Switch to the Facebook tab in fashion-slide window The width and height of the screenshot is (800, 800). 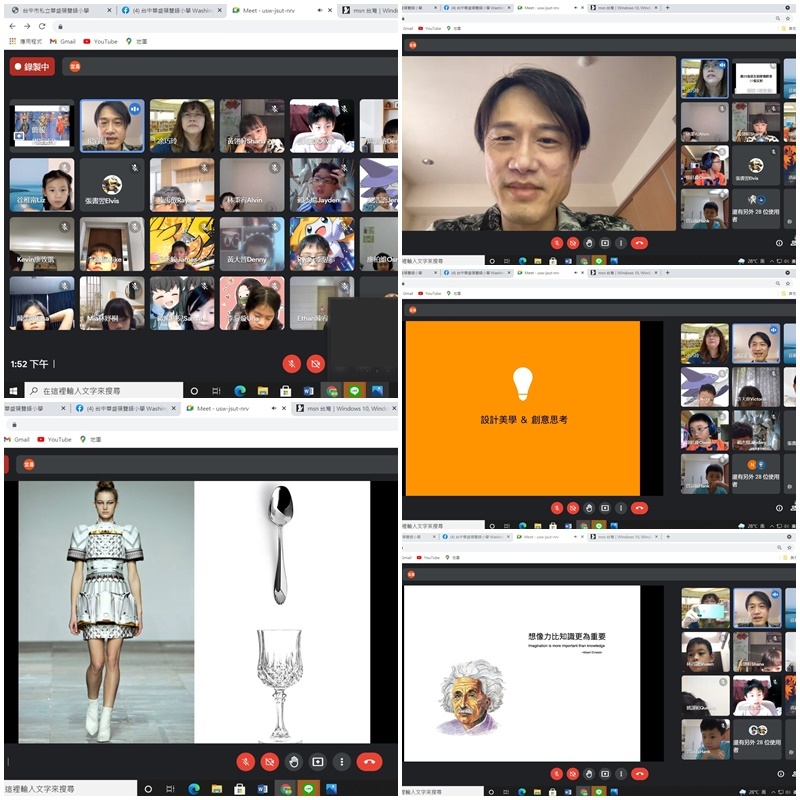tap(126, 408)
